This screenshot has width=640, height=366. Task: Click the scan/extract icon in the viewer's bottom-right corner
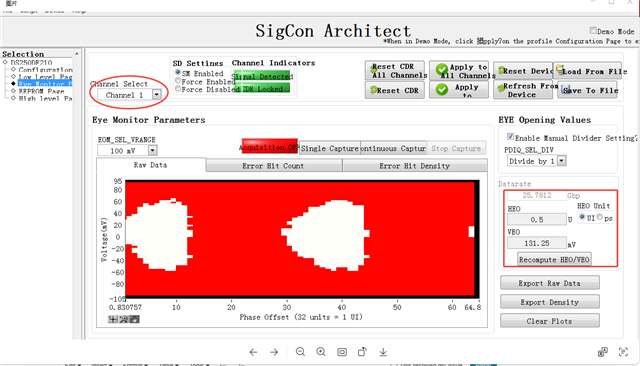pyautogui.click(x=623, y=352)
